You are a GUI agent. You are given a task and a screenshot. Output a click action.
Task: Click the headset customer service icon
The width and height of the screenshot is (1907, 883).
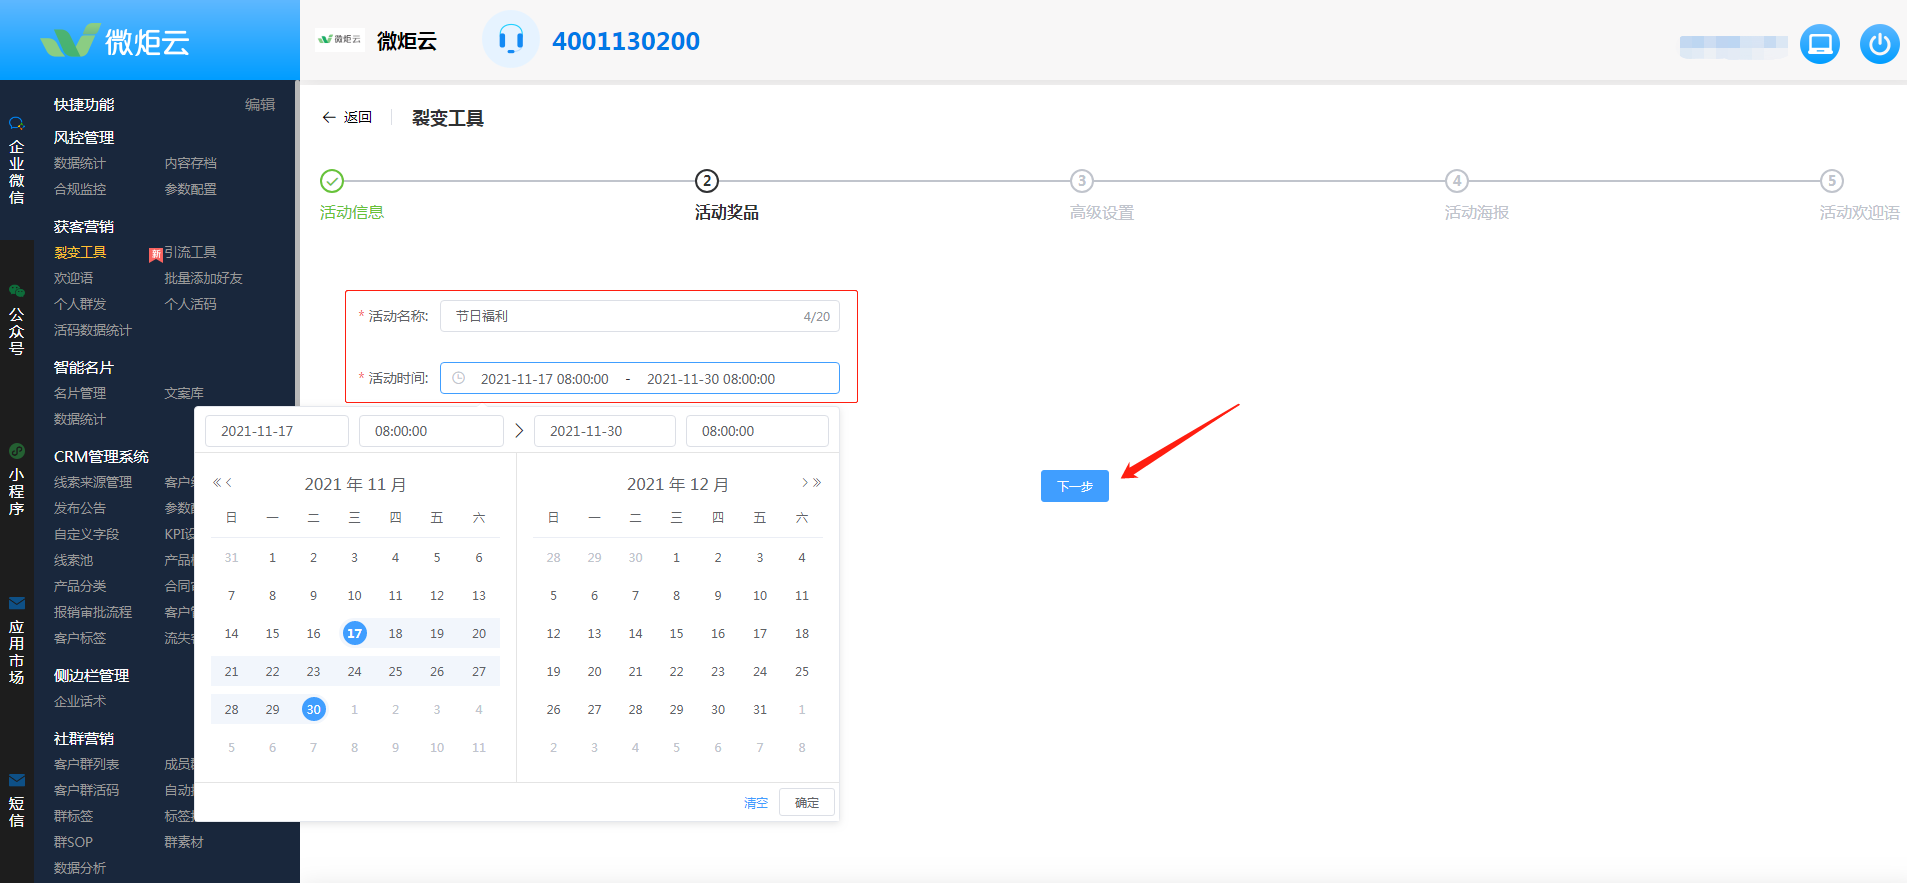click(x=511, y=40)
